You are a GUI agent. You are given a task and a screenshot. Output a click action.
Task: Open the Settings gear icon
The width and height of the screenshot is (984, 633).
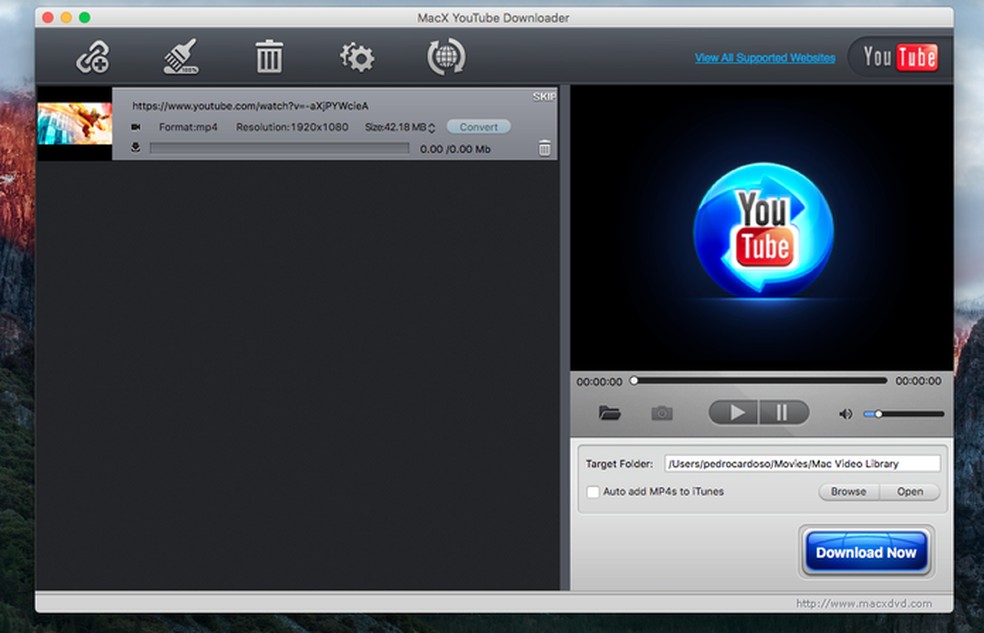[357, 57]
